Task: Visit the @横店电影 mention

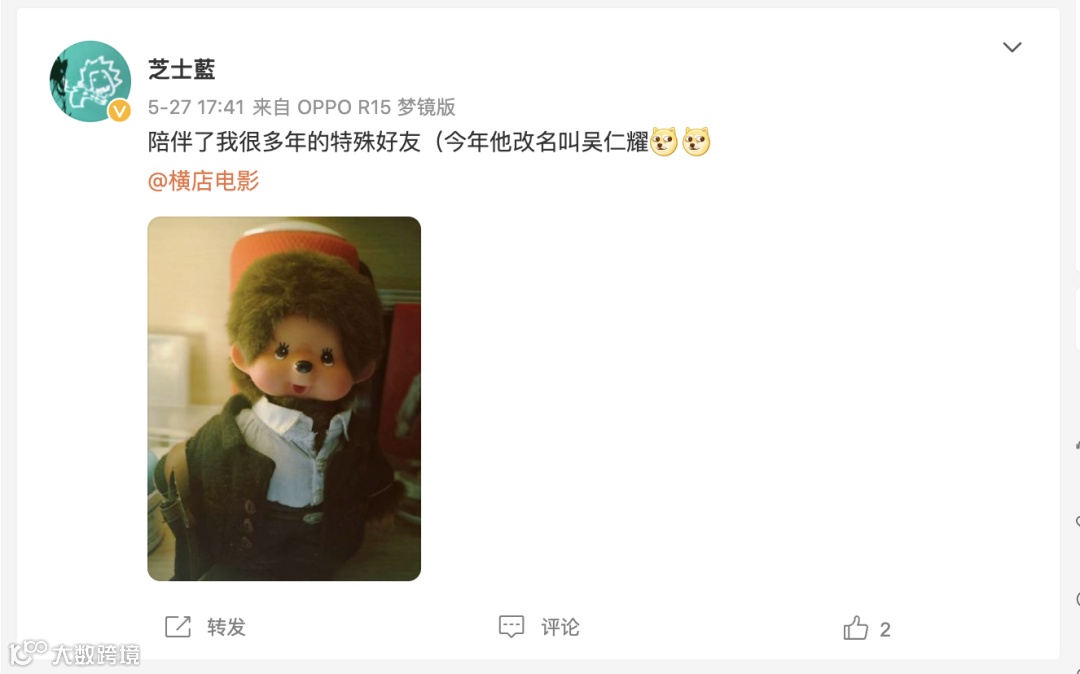Action: coord(203,181)
